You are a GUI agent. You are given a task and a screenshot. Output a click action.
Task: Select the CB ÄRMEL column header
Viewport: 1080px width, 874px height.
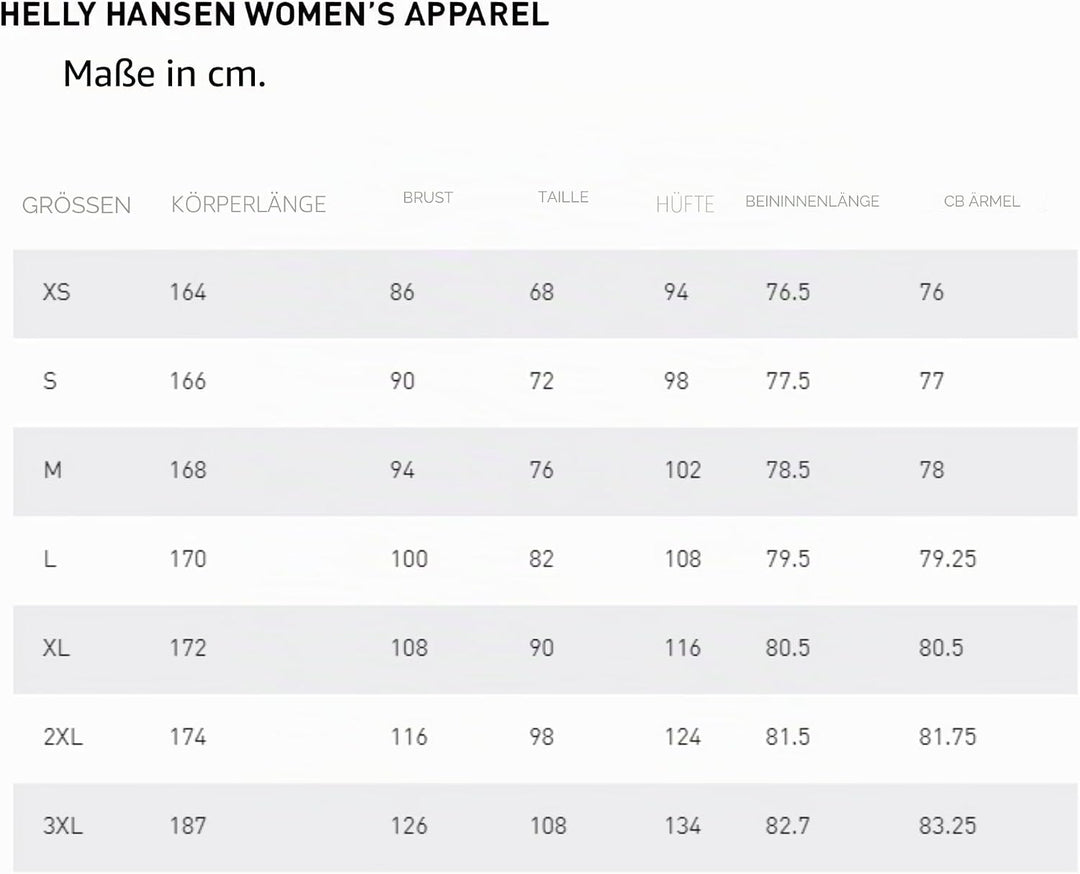982,201
